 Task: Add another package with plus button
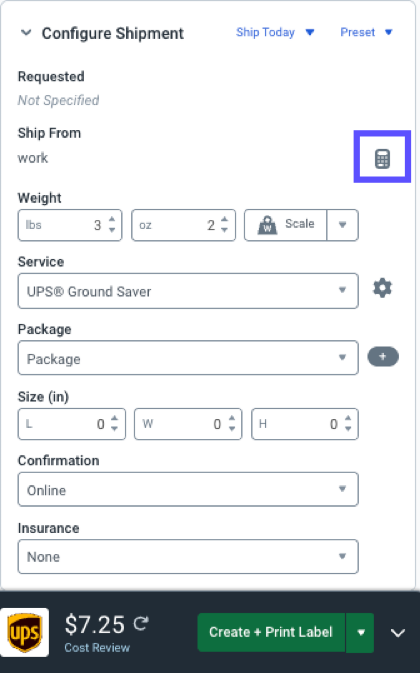tap(383, 357)
